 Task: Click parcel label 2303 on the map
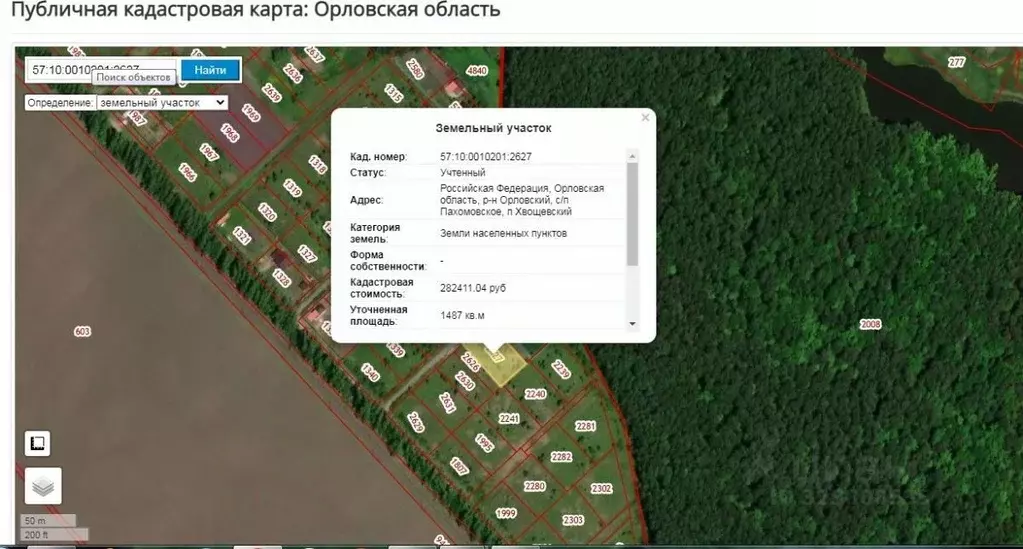(x=572, y=520)
